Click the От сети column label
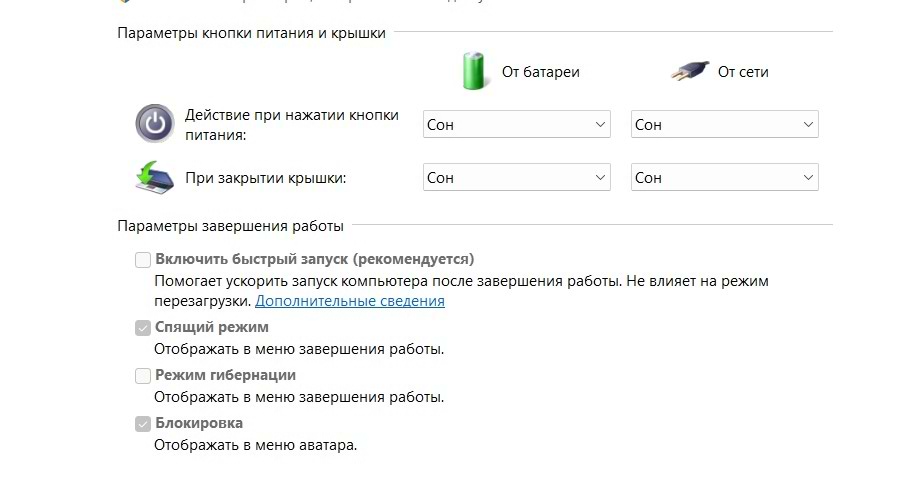Viewport: 897px width, 477px height. click(x=743, y=72)
